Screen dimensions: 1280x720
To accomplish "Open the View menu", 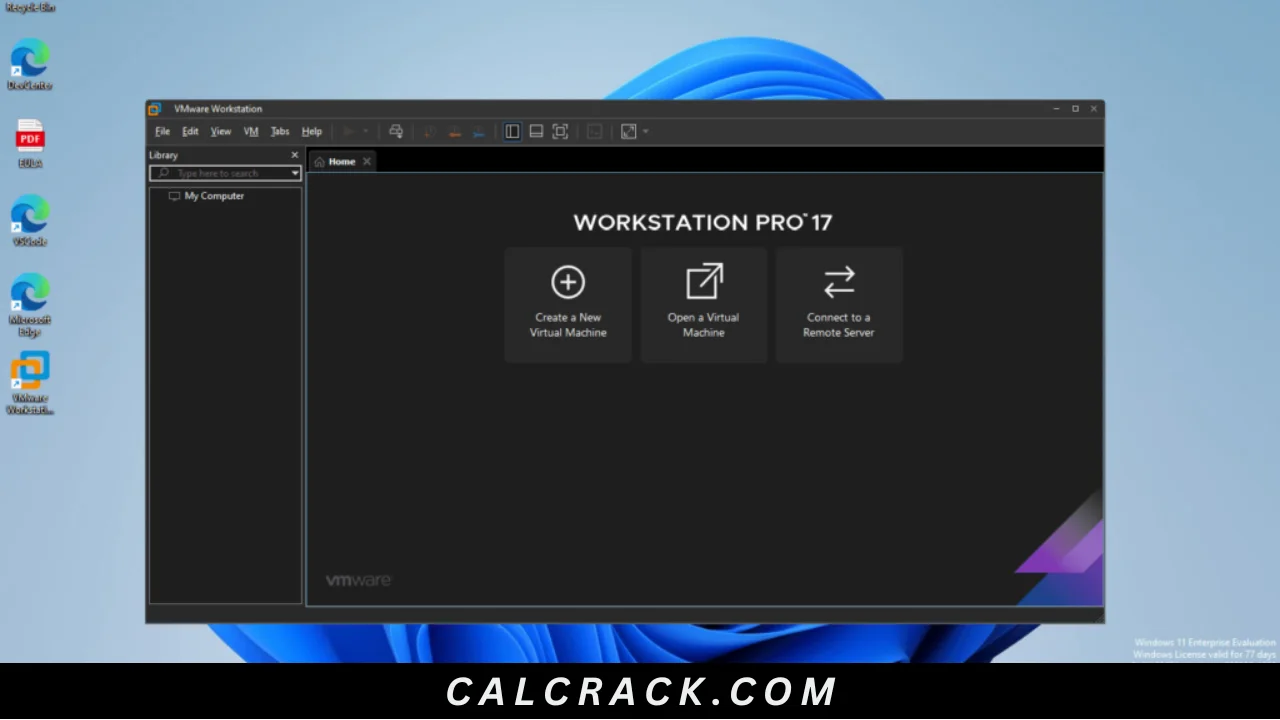I will [x=221, y=132].
